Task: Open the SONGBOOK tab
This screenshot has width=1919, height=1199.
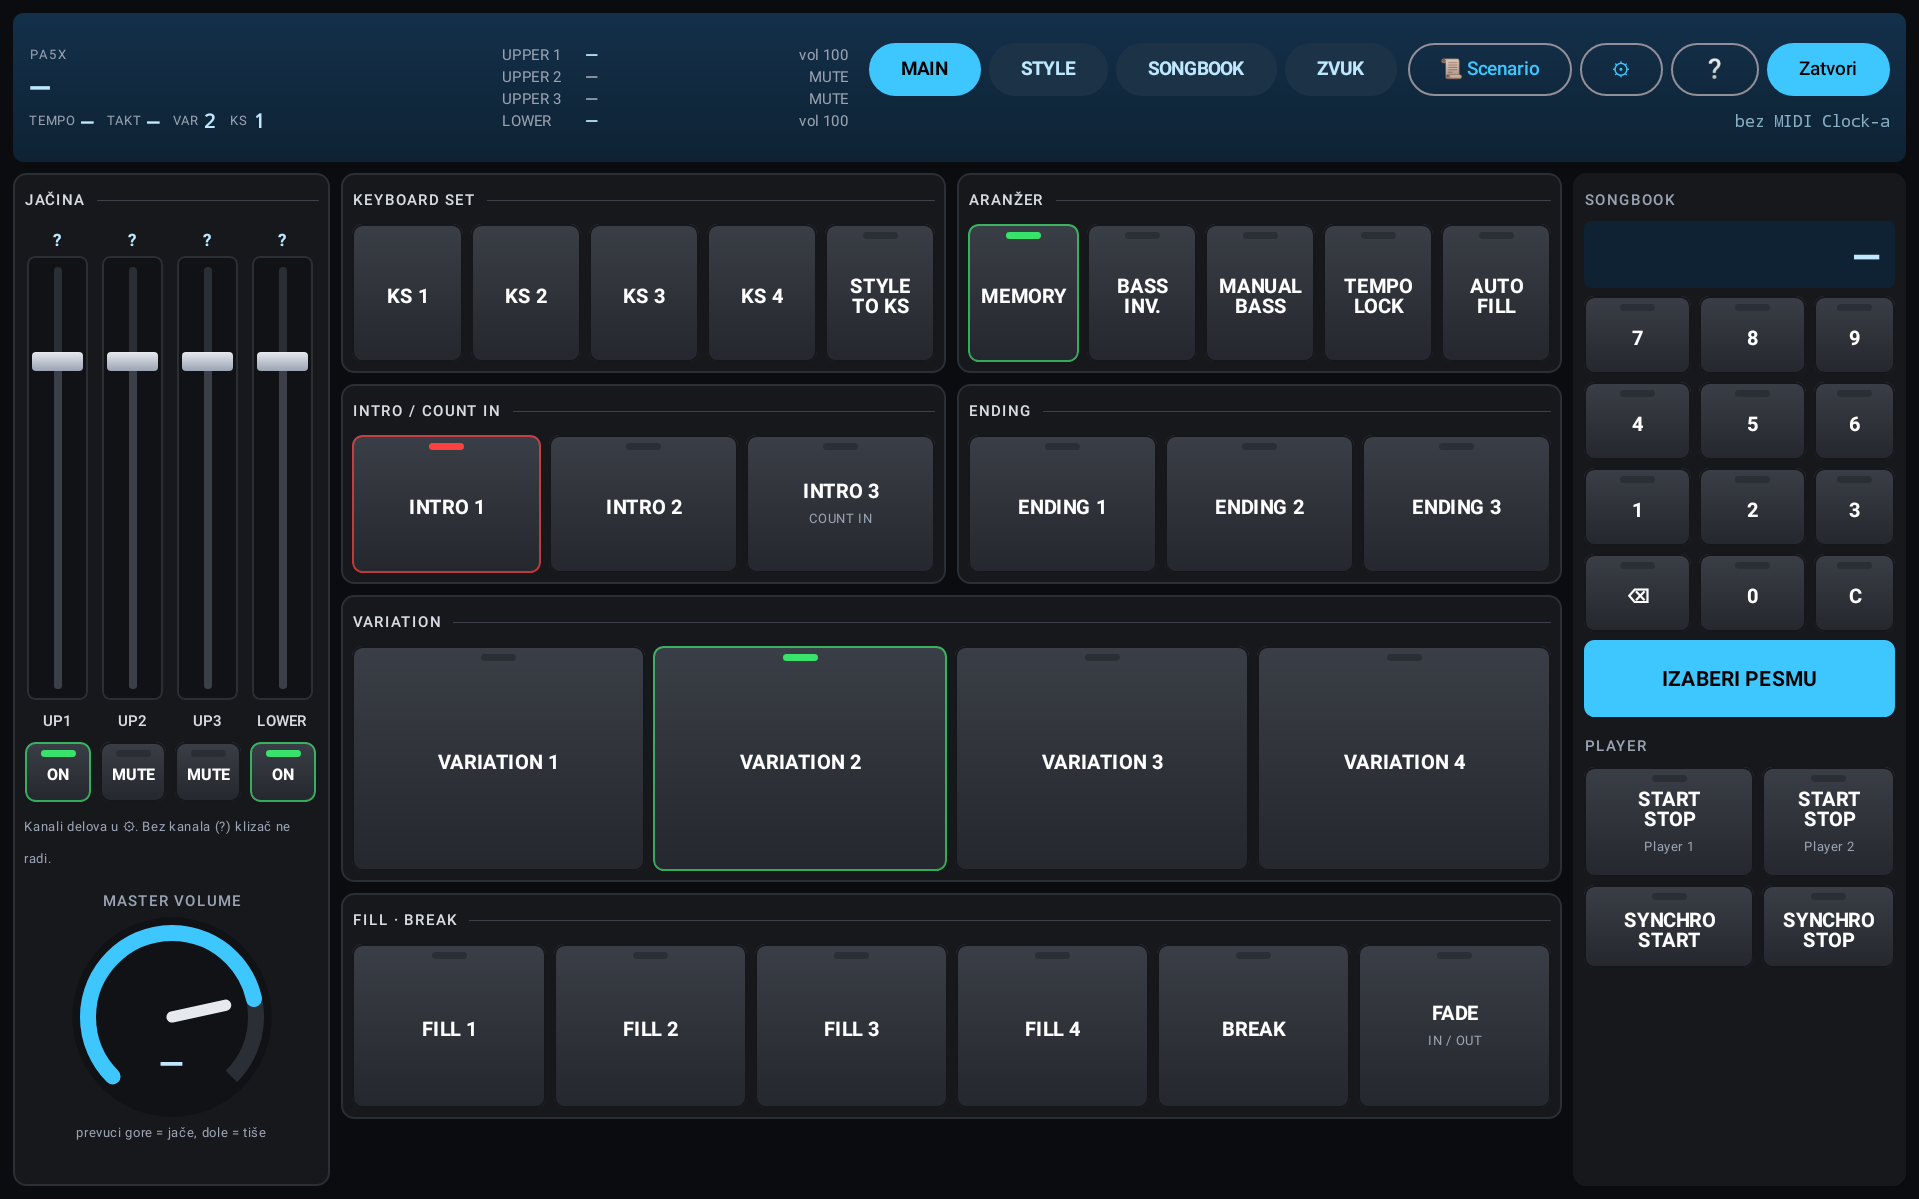Action: click(x=1195, y=69)
